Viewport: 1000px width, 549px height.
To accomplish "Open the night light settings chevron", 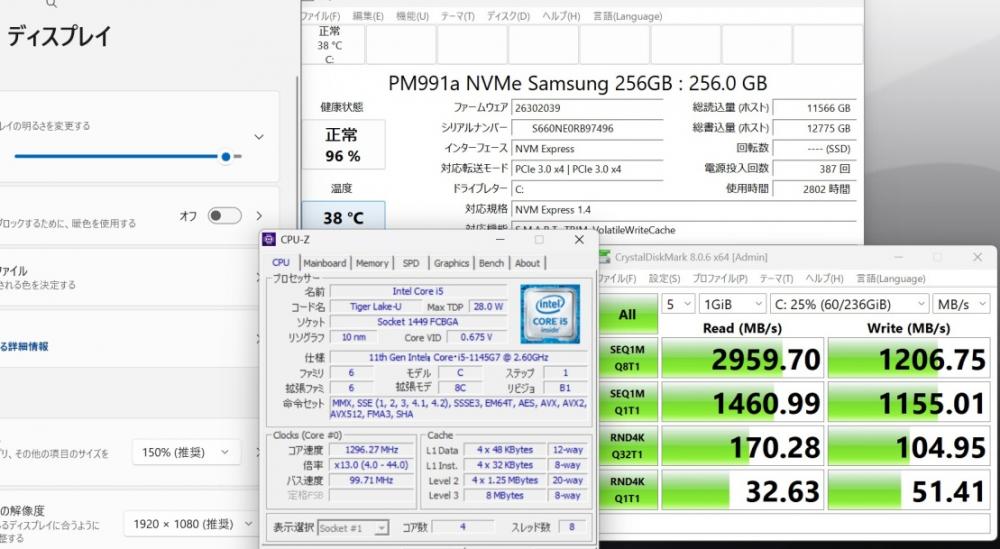I will click(259, 216).
